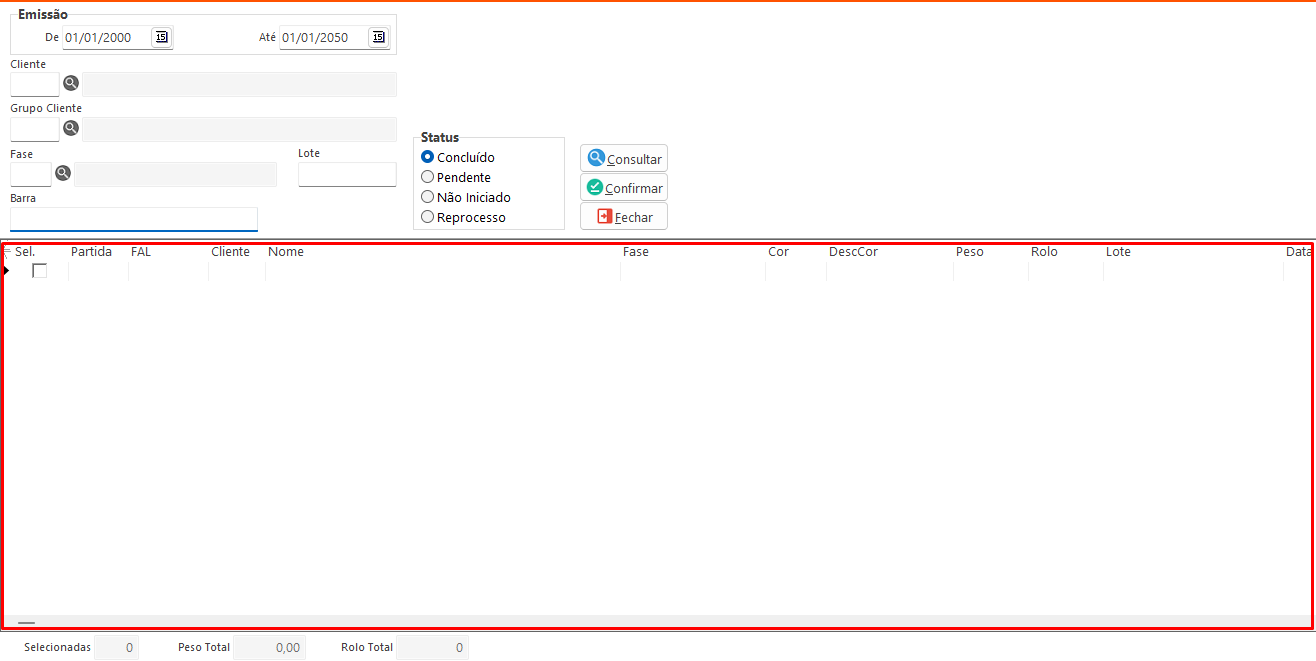Click the Cliente code input field

35,84
